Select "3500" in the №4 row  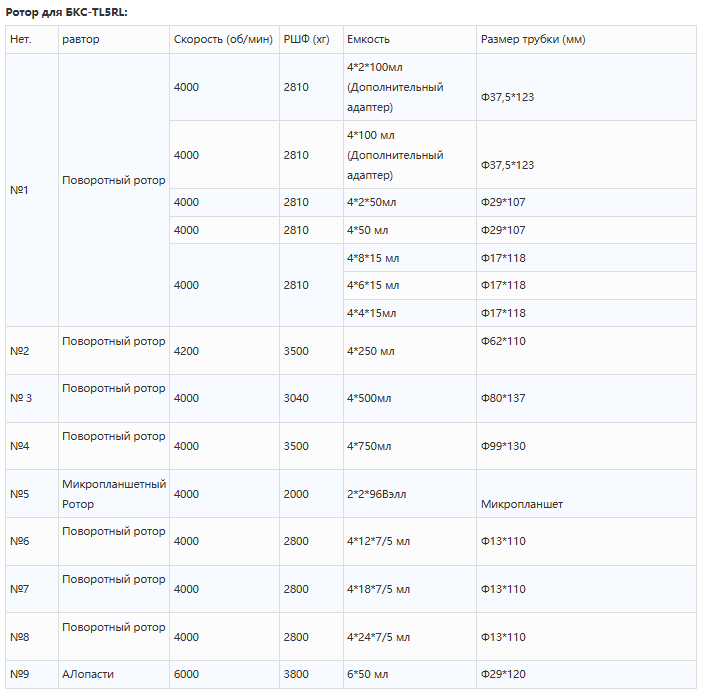(296, 446)
